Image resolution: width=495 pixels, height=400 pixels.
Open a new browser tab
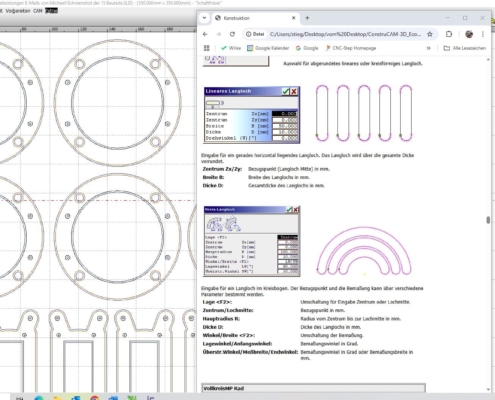point(307,18)
